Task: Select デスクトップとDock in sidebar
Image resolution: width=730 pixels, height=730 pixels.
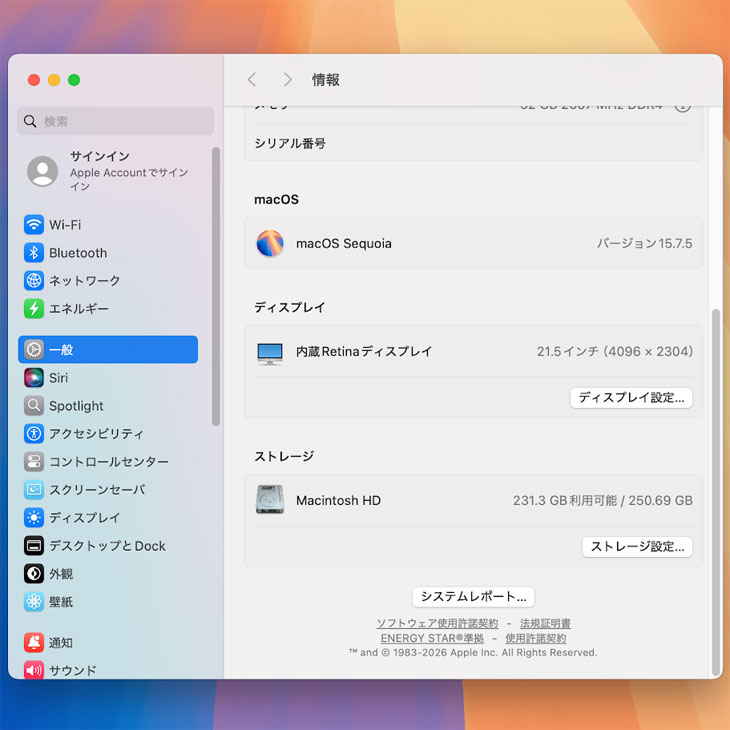Action: tap(107, 546)
